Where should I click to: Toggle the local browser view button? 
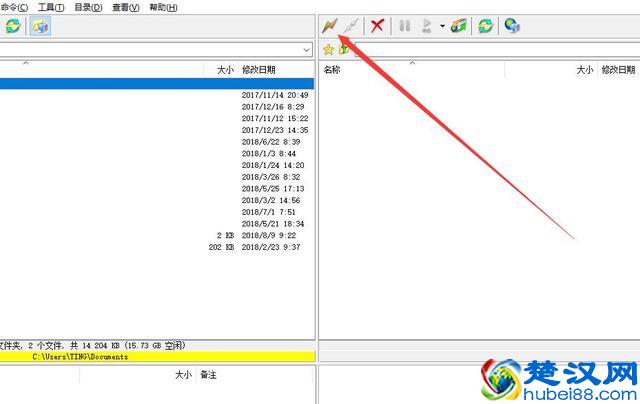click(41, 26)
